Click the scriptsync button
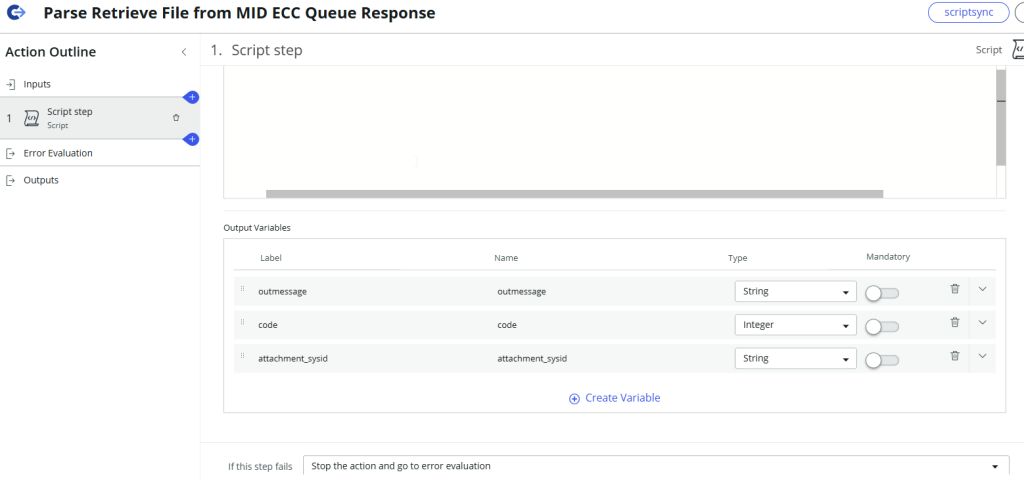Image resolution: width=1024 pixels, height=487 pixels. coord(968,12)
